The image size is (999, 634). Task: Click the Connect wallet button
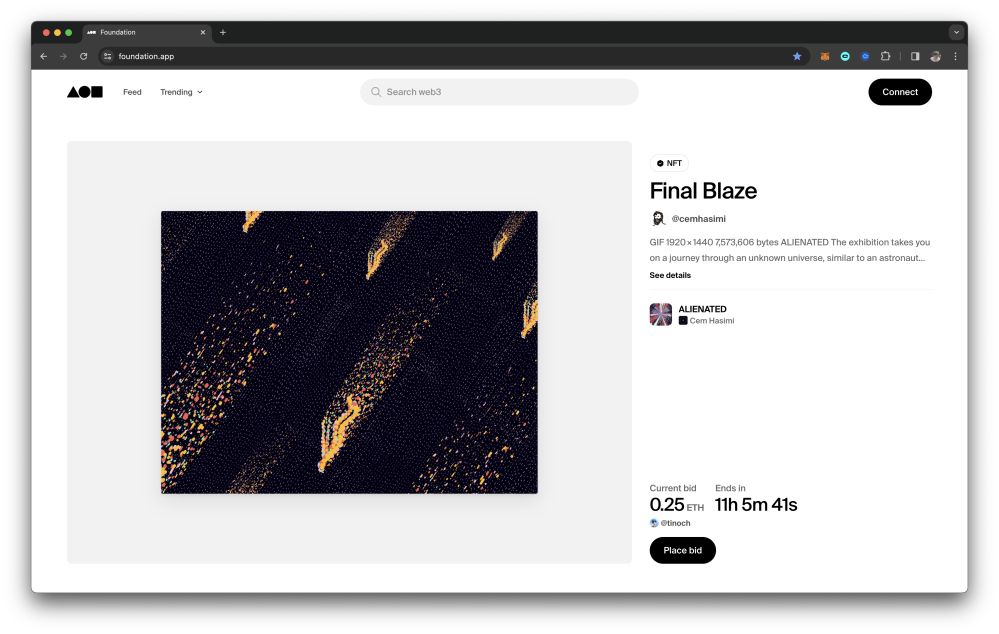click(x=900, y=92)
